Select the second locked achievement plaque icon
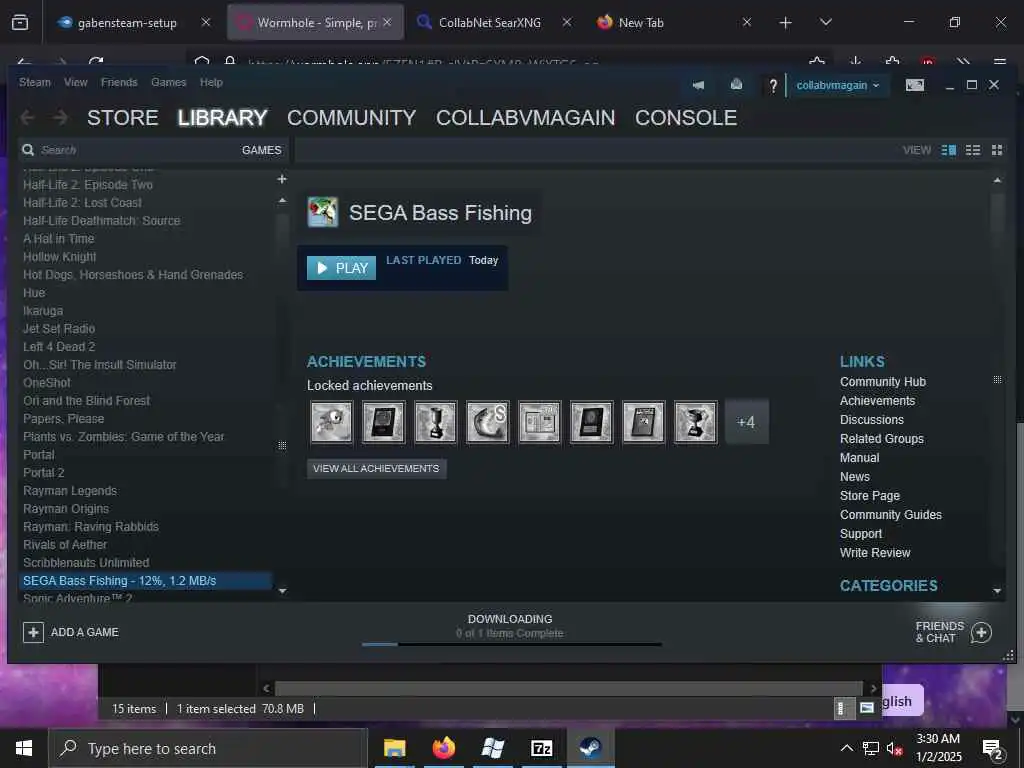The width and height of the screenshot is (1024, 768). [x=383, y=422]
